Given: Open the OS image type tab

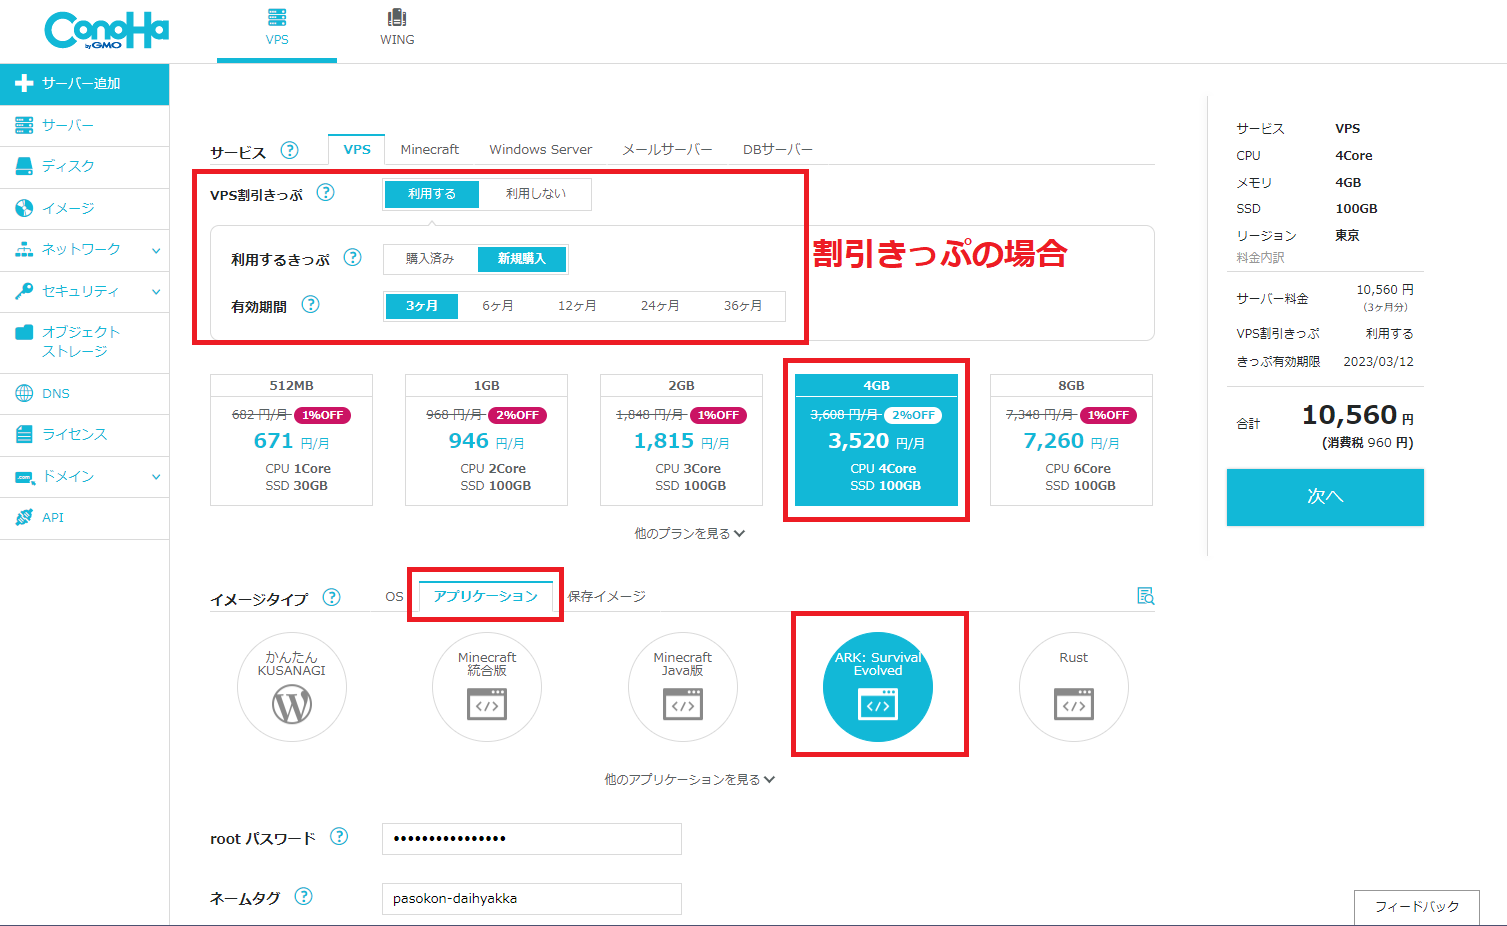Looking at the screenshot, I should coord(394,597).
